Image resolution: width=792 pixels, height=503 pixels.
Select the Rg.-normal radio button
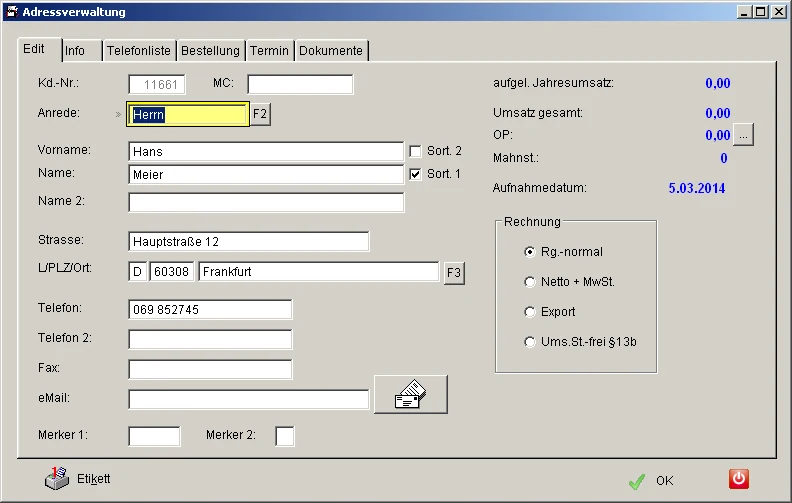click(529, 252)
